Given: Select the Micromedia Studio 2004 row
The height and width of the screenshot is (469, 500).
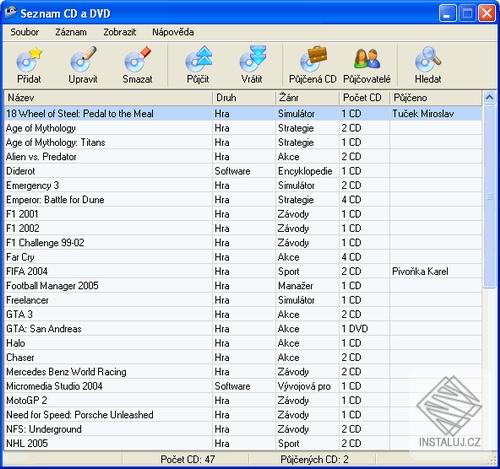Looking at the screenshot, I should [243, 386].
